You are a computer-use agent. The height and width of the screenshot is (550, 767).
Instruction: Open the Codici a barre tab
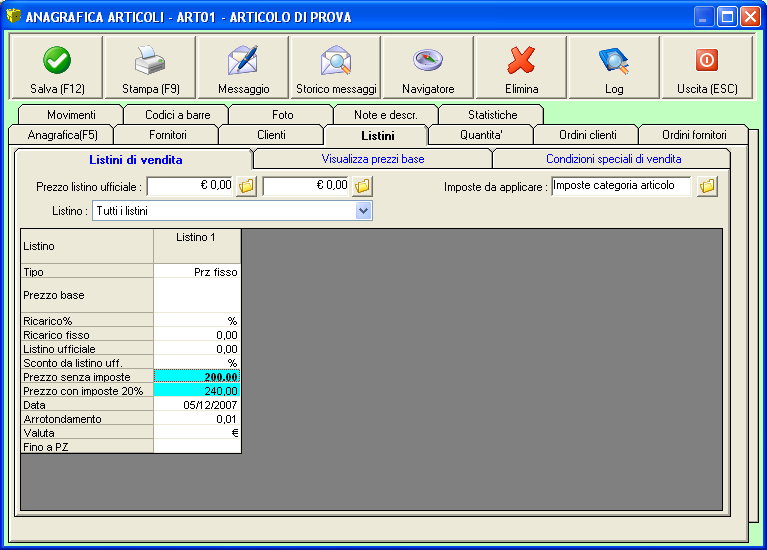pyautogui.click(x=178, y=115)
